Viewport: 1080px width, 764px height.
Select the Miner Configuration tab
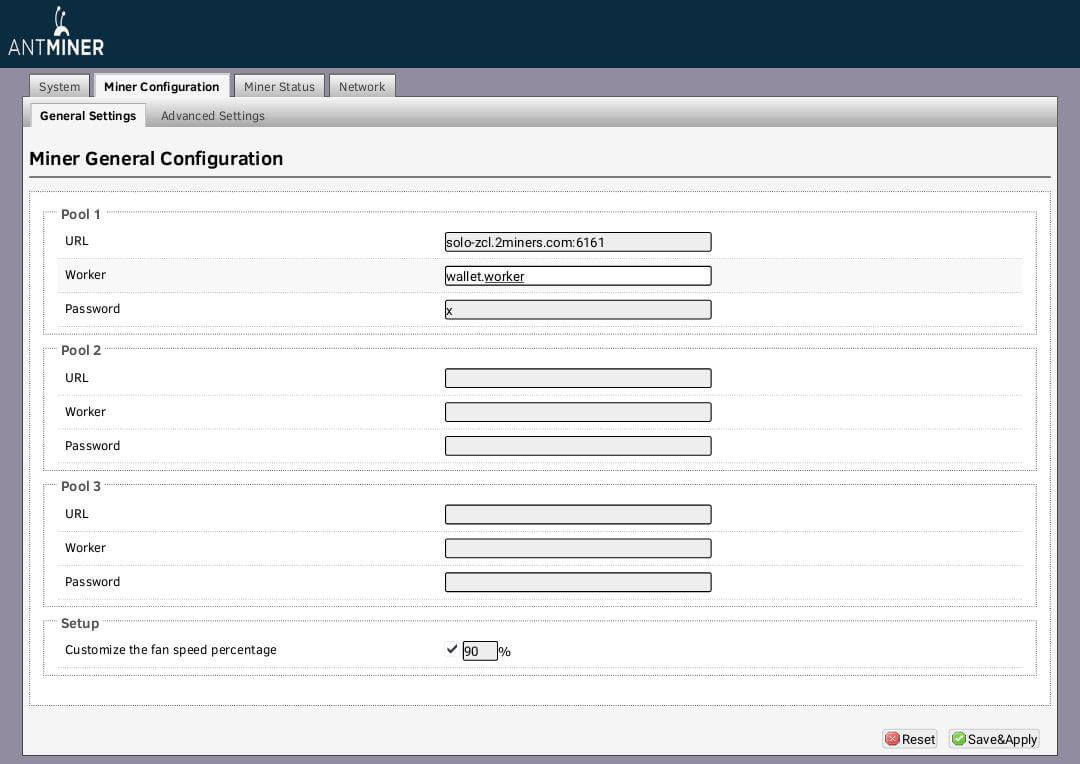pos(161,87)
